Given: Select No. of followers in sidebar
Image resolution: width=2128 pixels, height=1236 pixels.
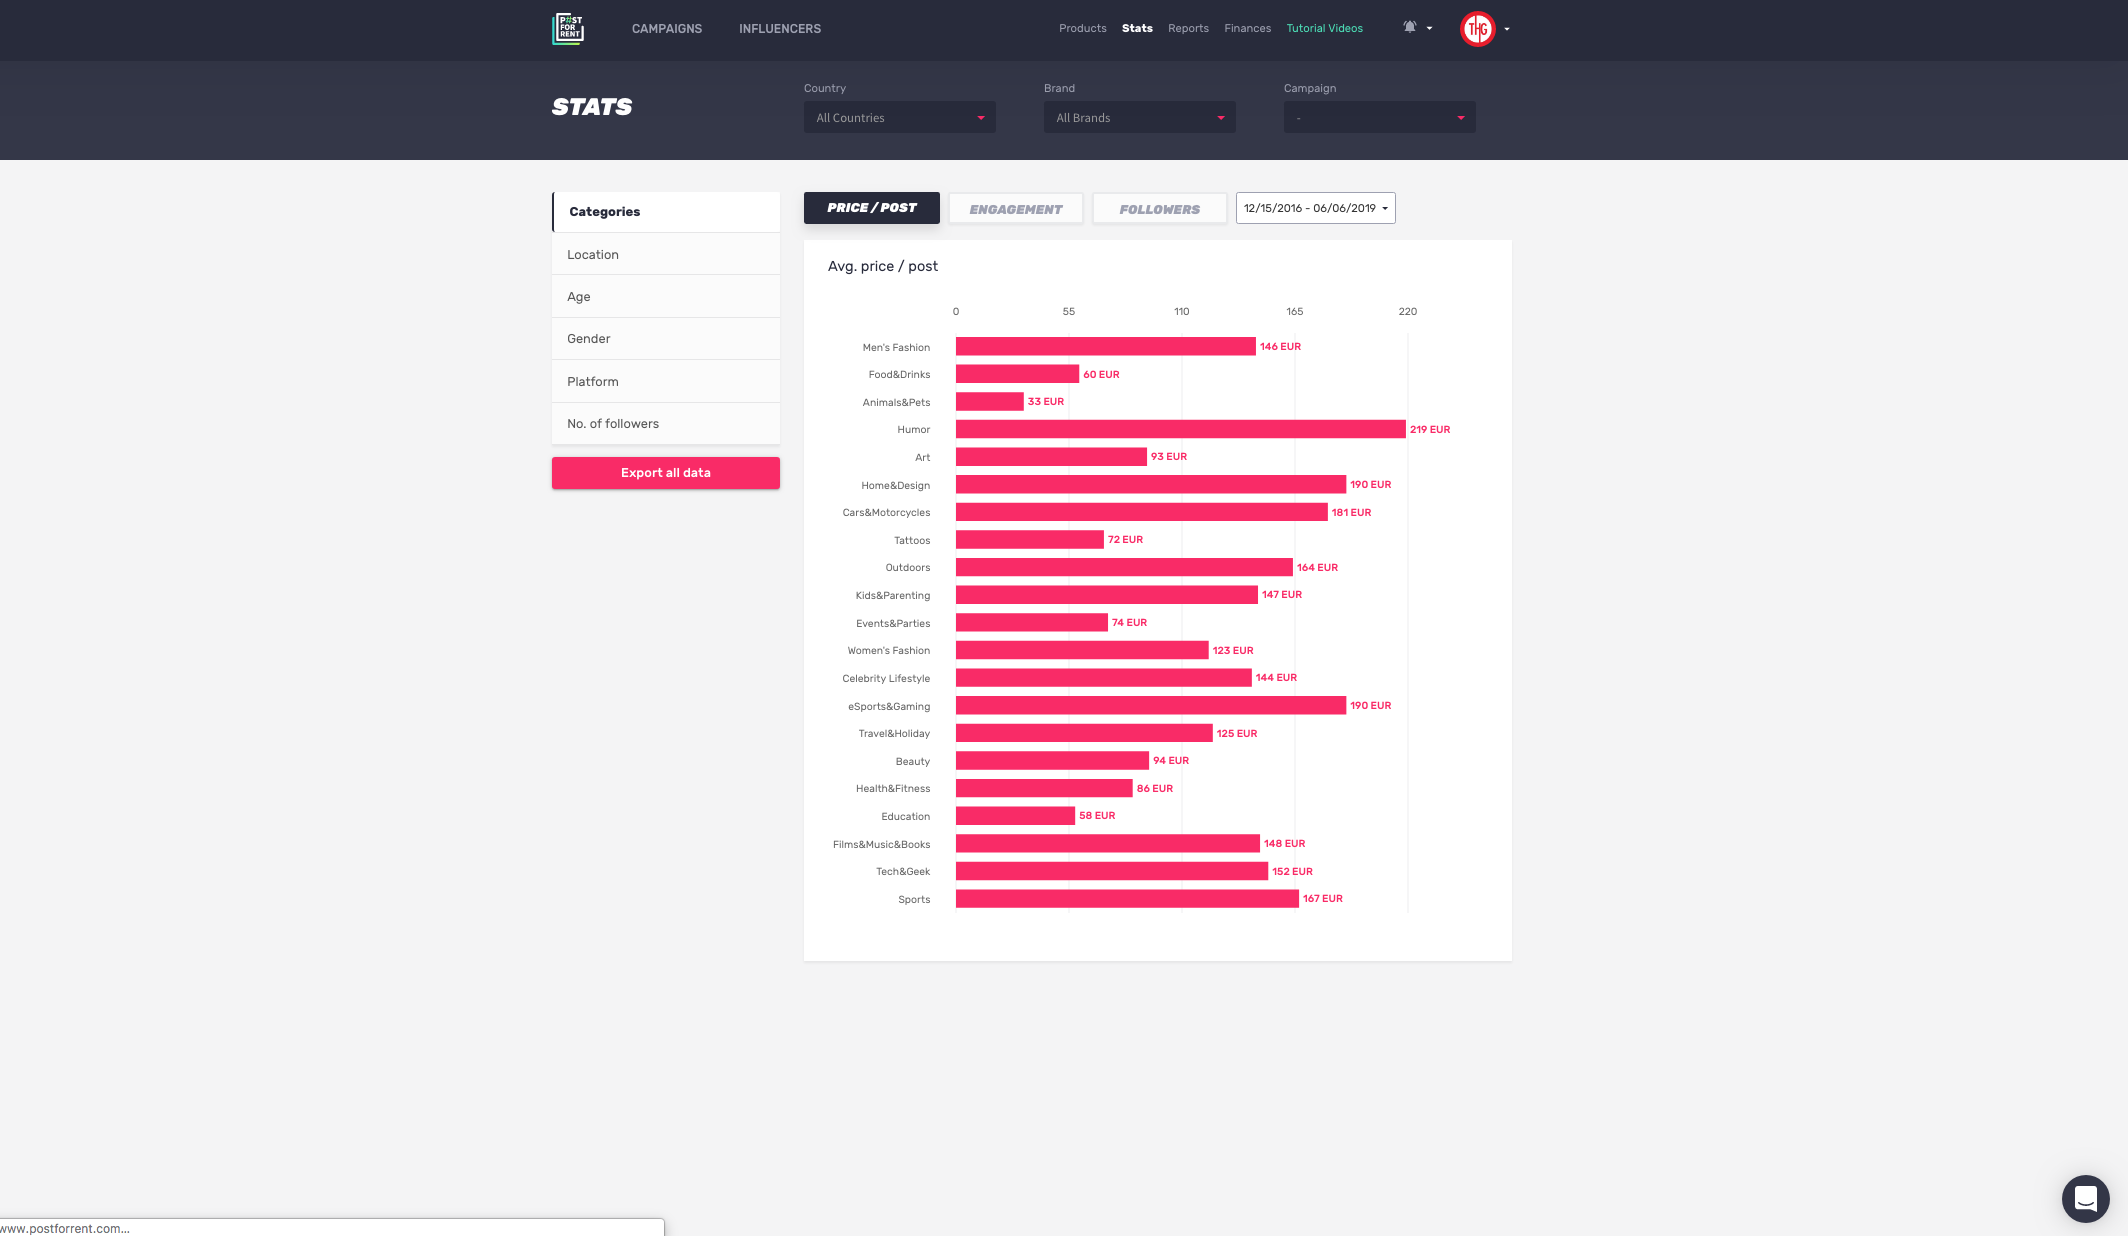Looking at the screenshot, I should 666,424.
